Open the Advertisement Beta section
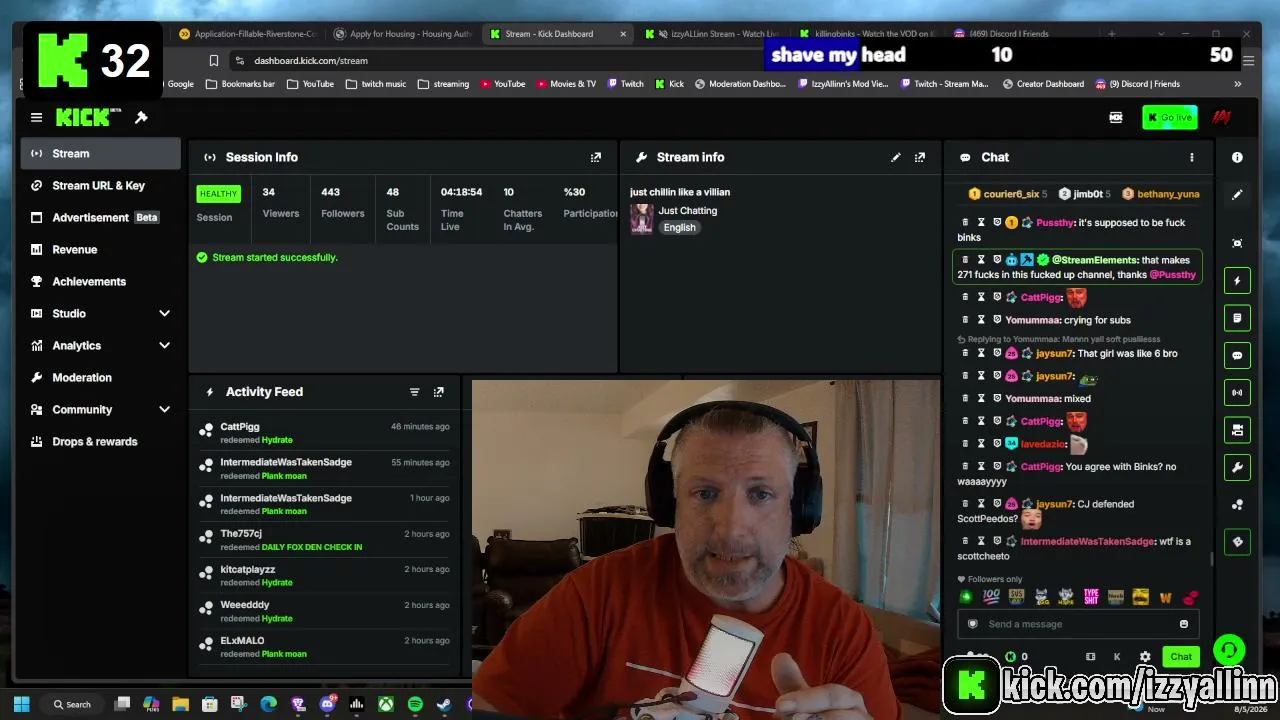Viewport: 1280px width, 720px height. [100, 218]
